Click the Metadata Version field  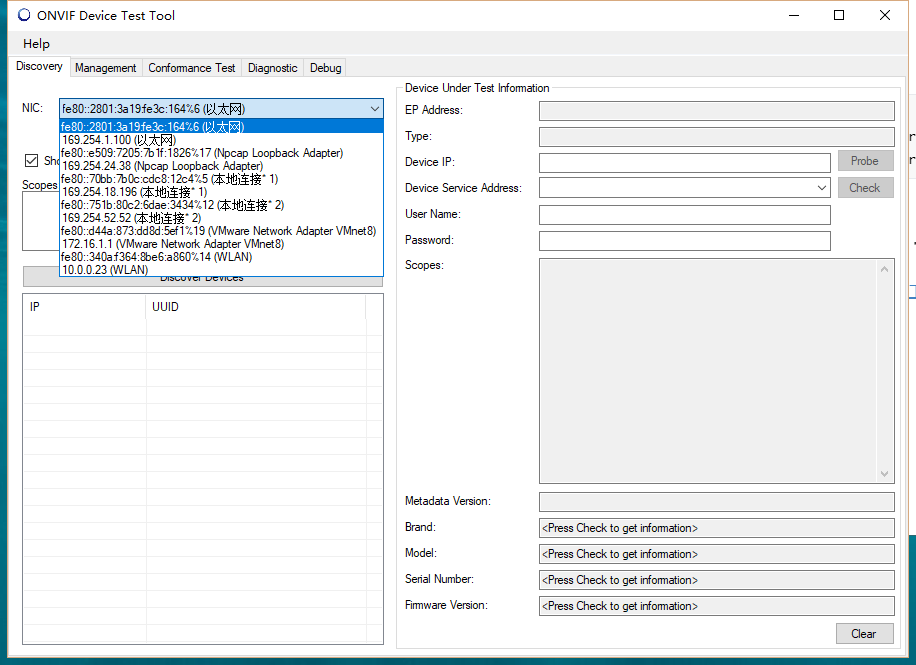pos(716,501)
